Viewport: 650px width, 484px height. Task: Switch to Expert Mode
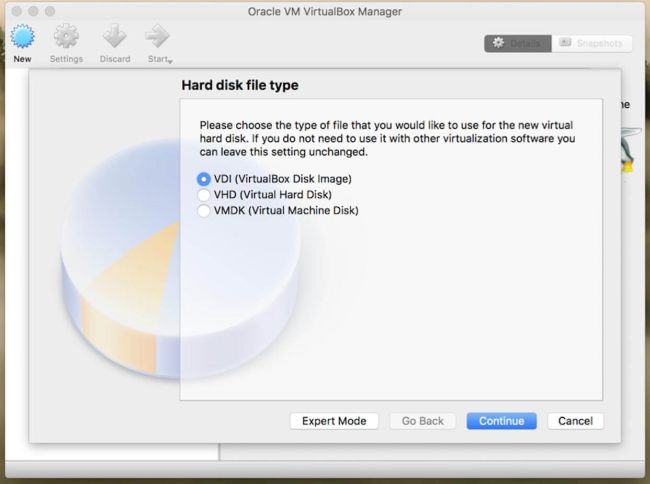334,421
